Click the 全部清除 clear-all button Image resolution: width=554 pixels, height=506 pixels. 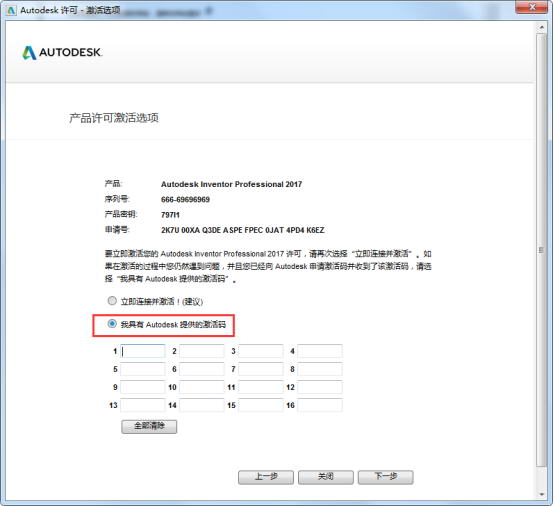tap(149, 426)
